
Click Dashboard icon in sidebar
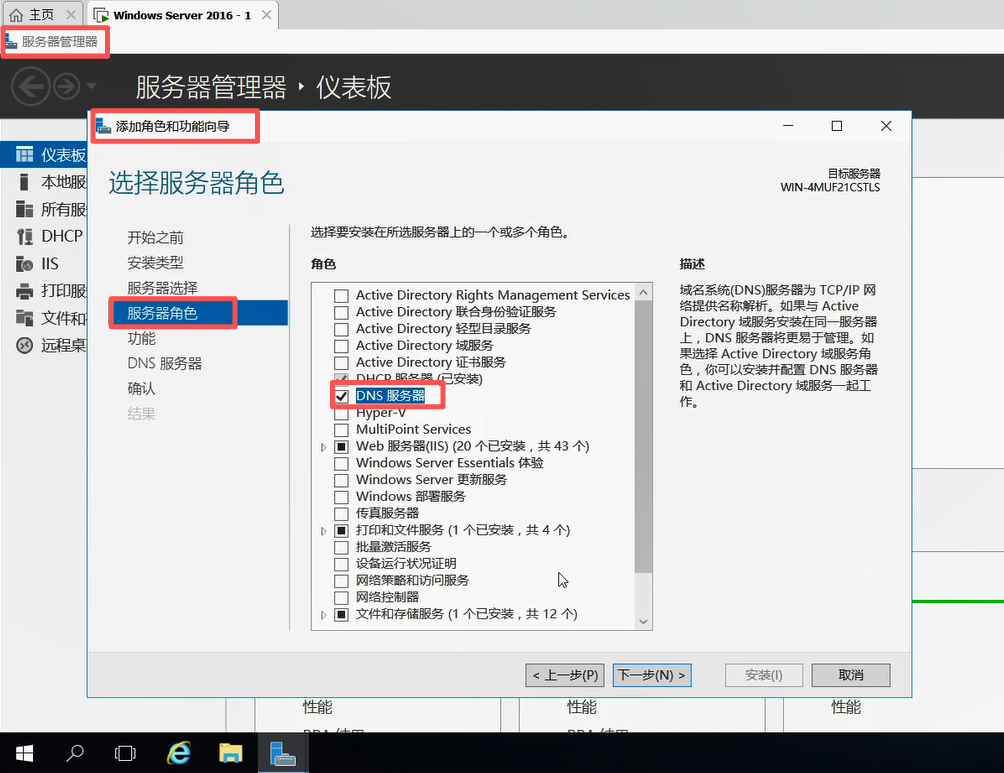[x=24, y=154]
